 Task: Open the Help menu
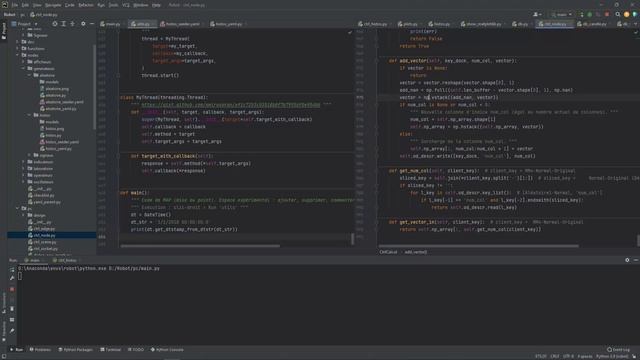pyautogui.click(x=156, y=5)
